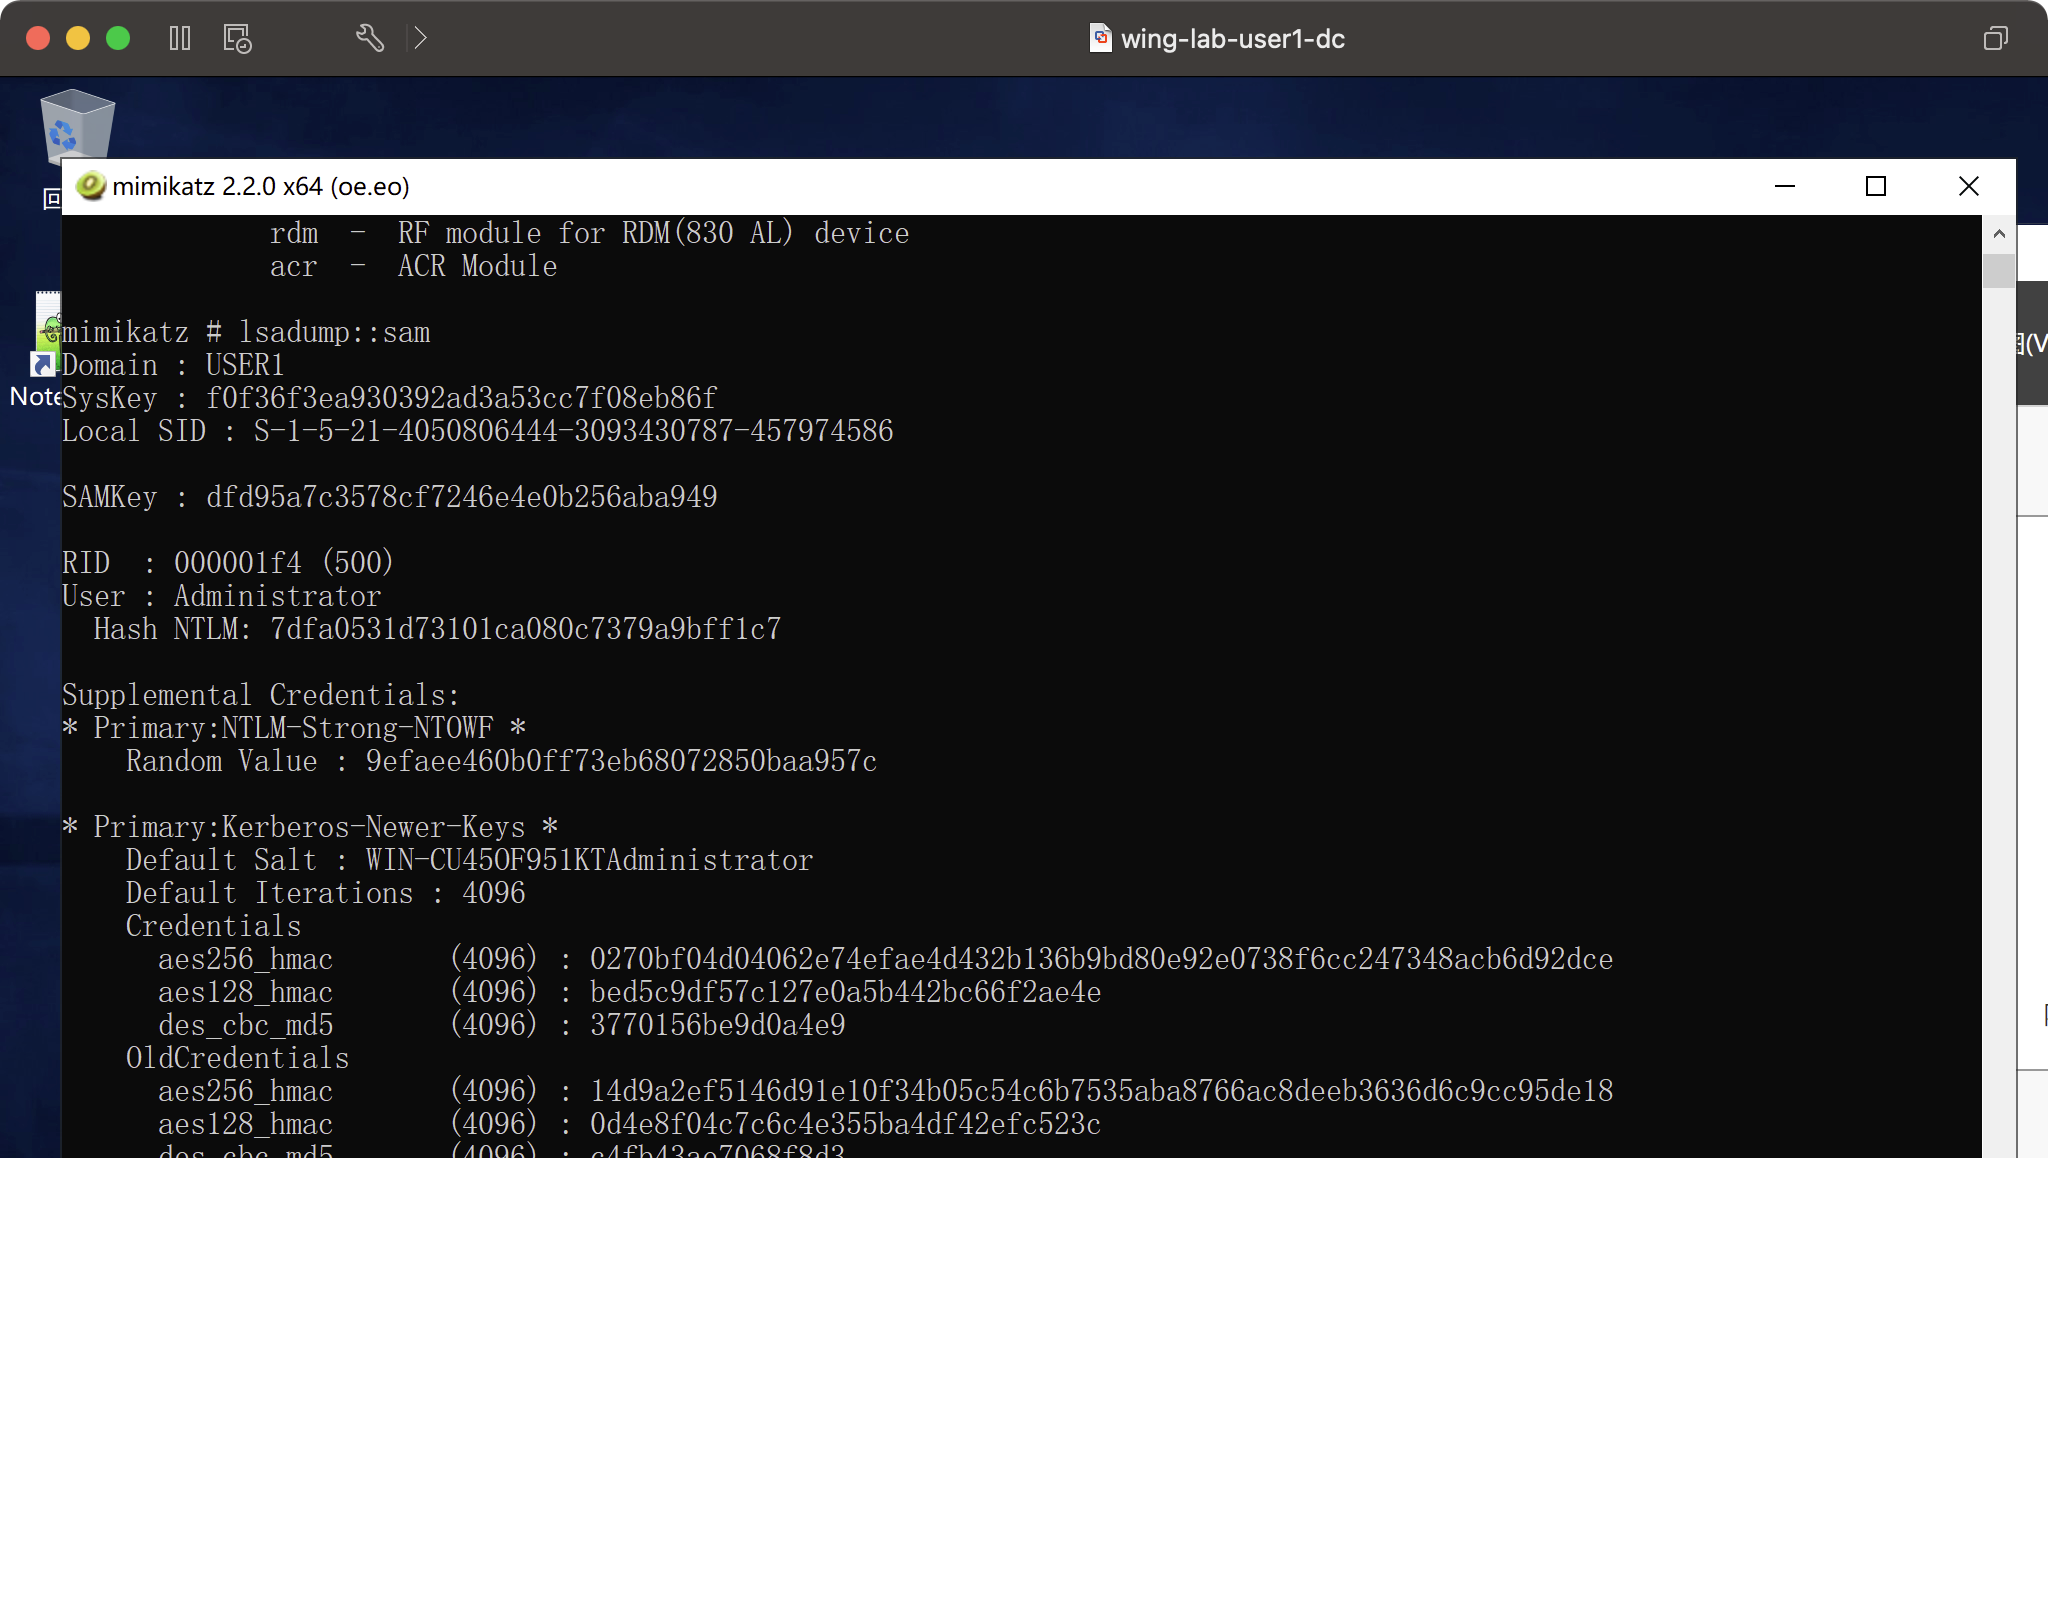
Task: Click the SAMKey dfd95a7c3578 value
Action: [x=462, y=497]
